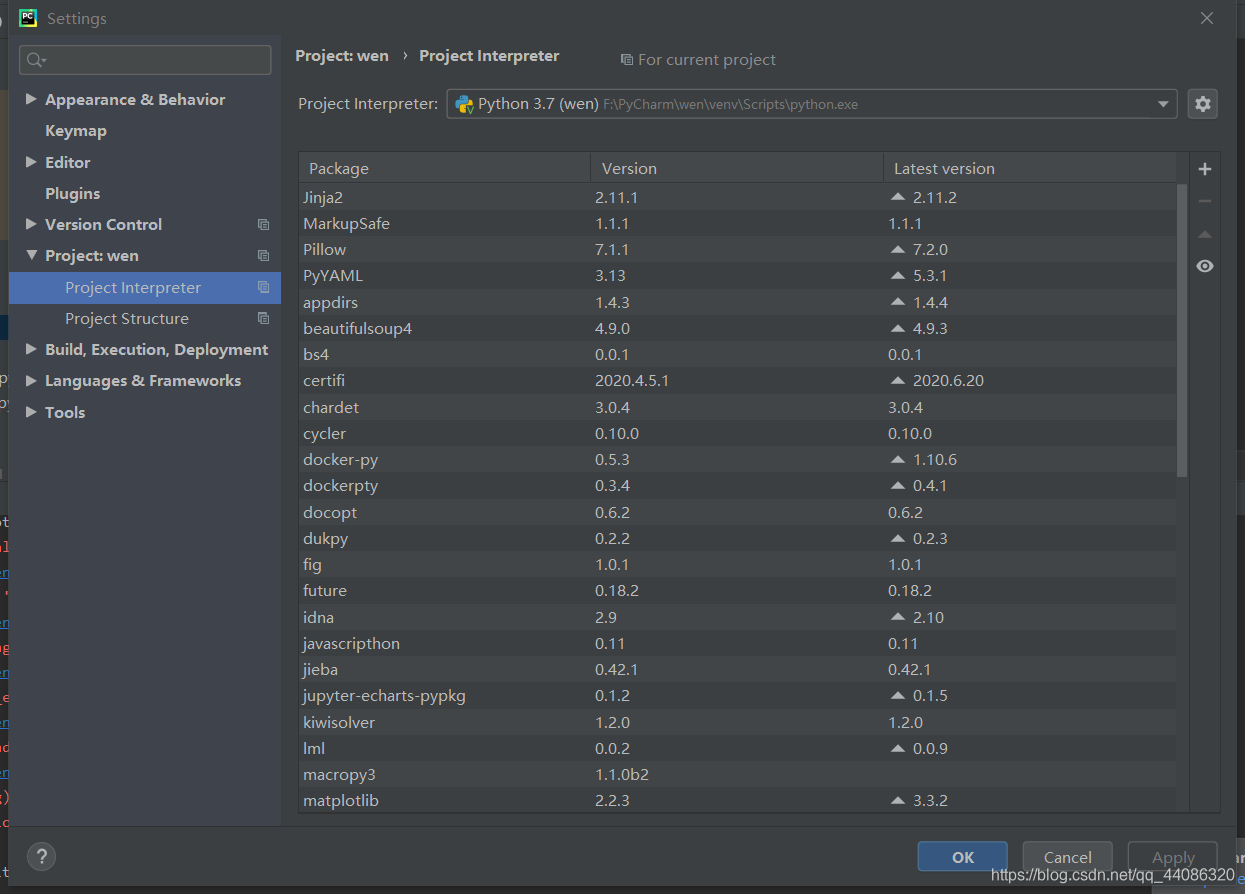Click the PyCharm logo in title bar

pyautogui.click(x=28, y=18)
